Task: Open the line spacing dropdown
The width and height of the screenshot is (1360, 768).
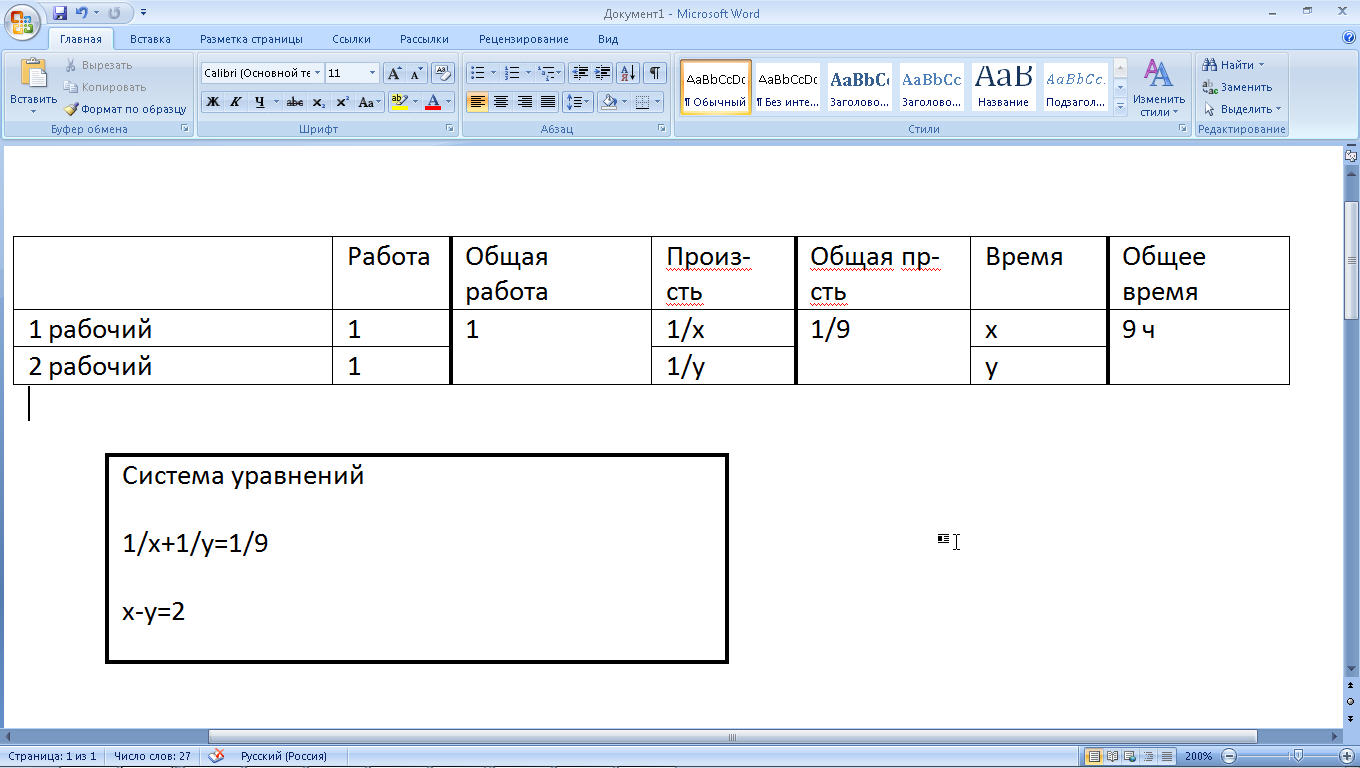Action: click(x=578, y=102)
